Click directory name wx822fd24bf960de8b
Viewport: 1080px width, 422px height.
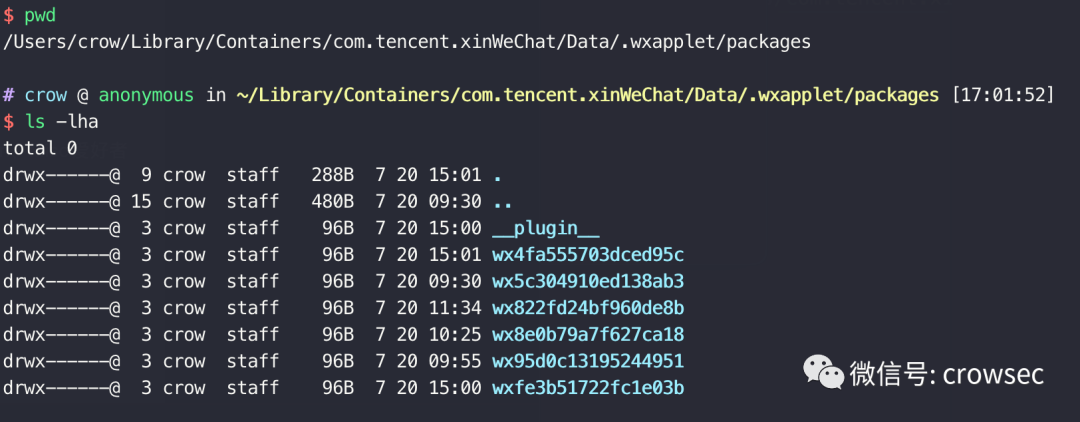click(x=588, y=308)
